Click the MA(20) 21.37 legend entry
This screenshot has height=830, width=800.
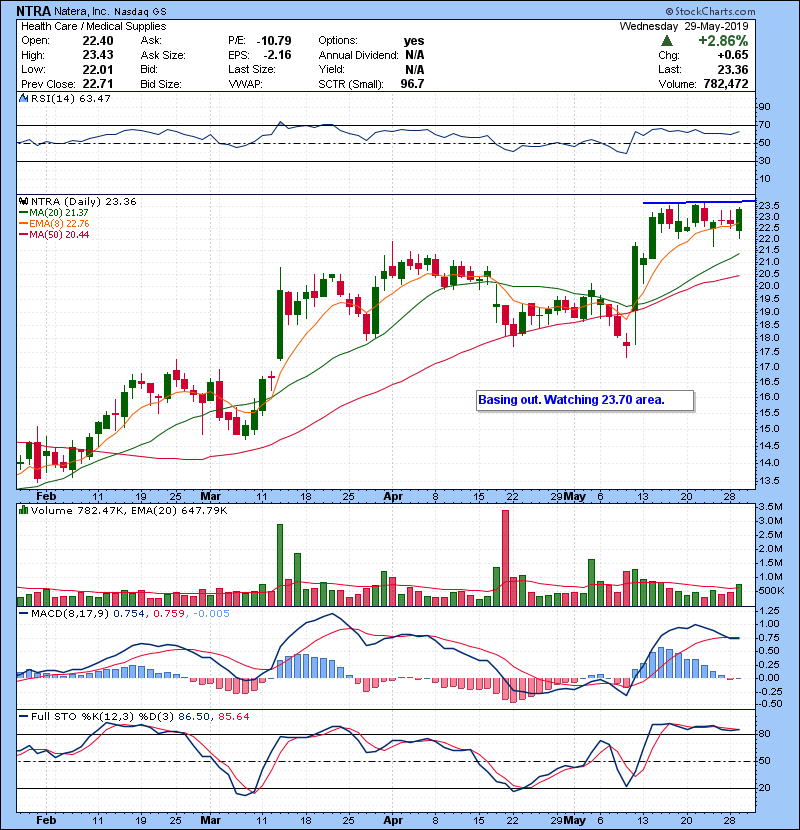coord(53,213)
